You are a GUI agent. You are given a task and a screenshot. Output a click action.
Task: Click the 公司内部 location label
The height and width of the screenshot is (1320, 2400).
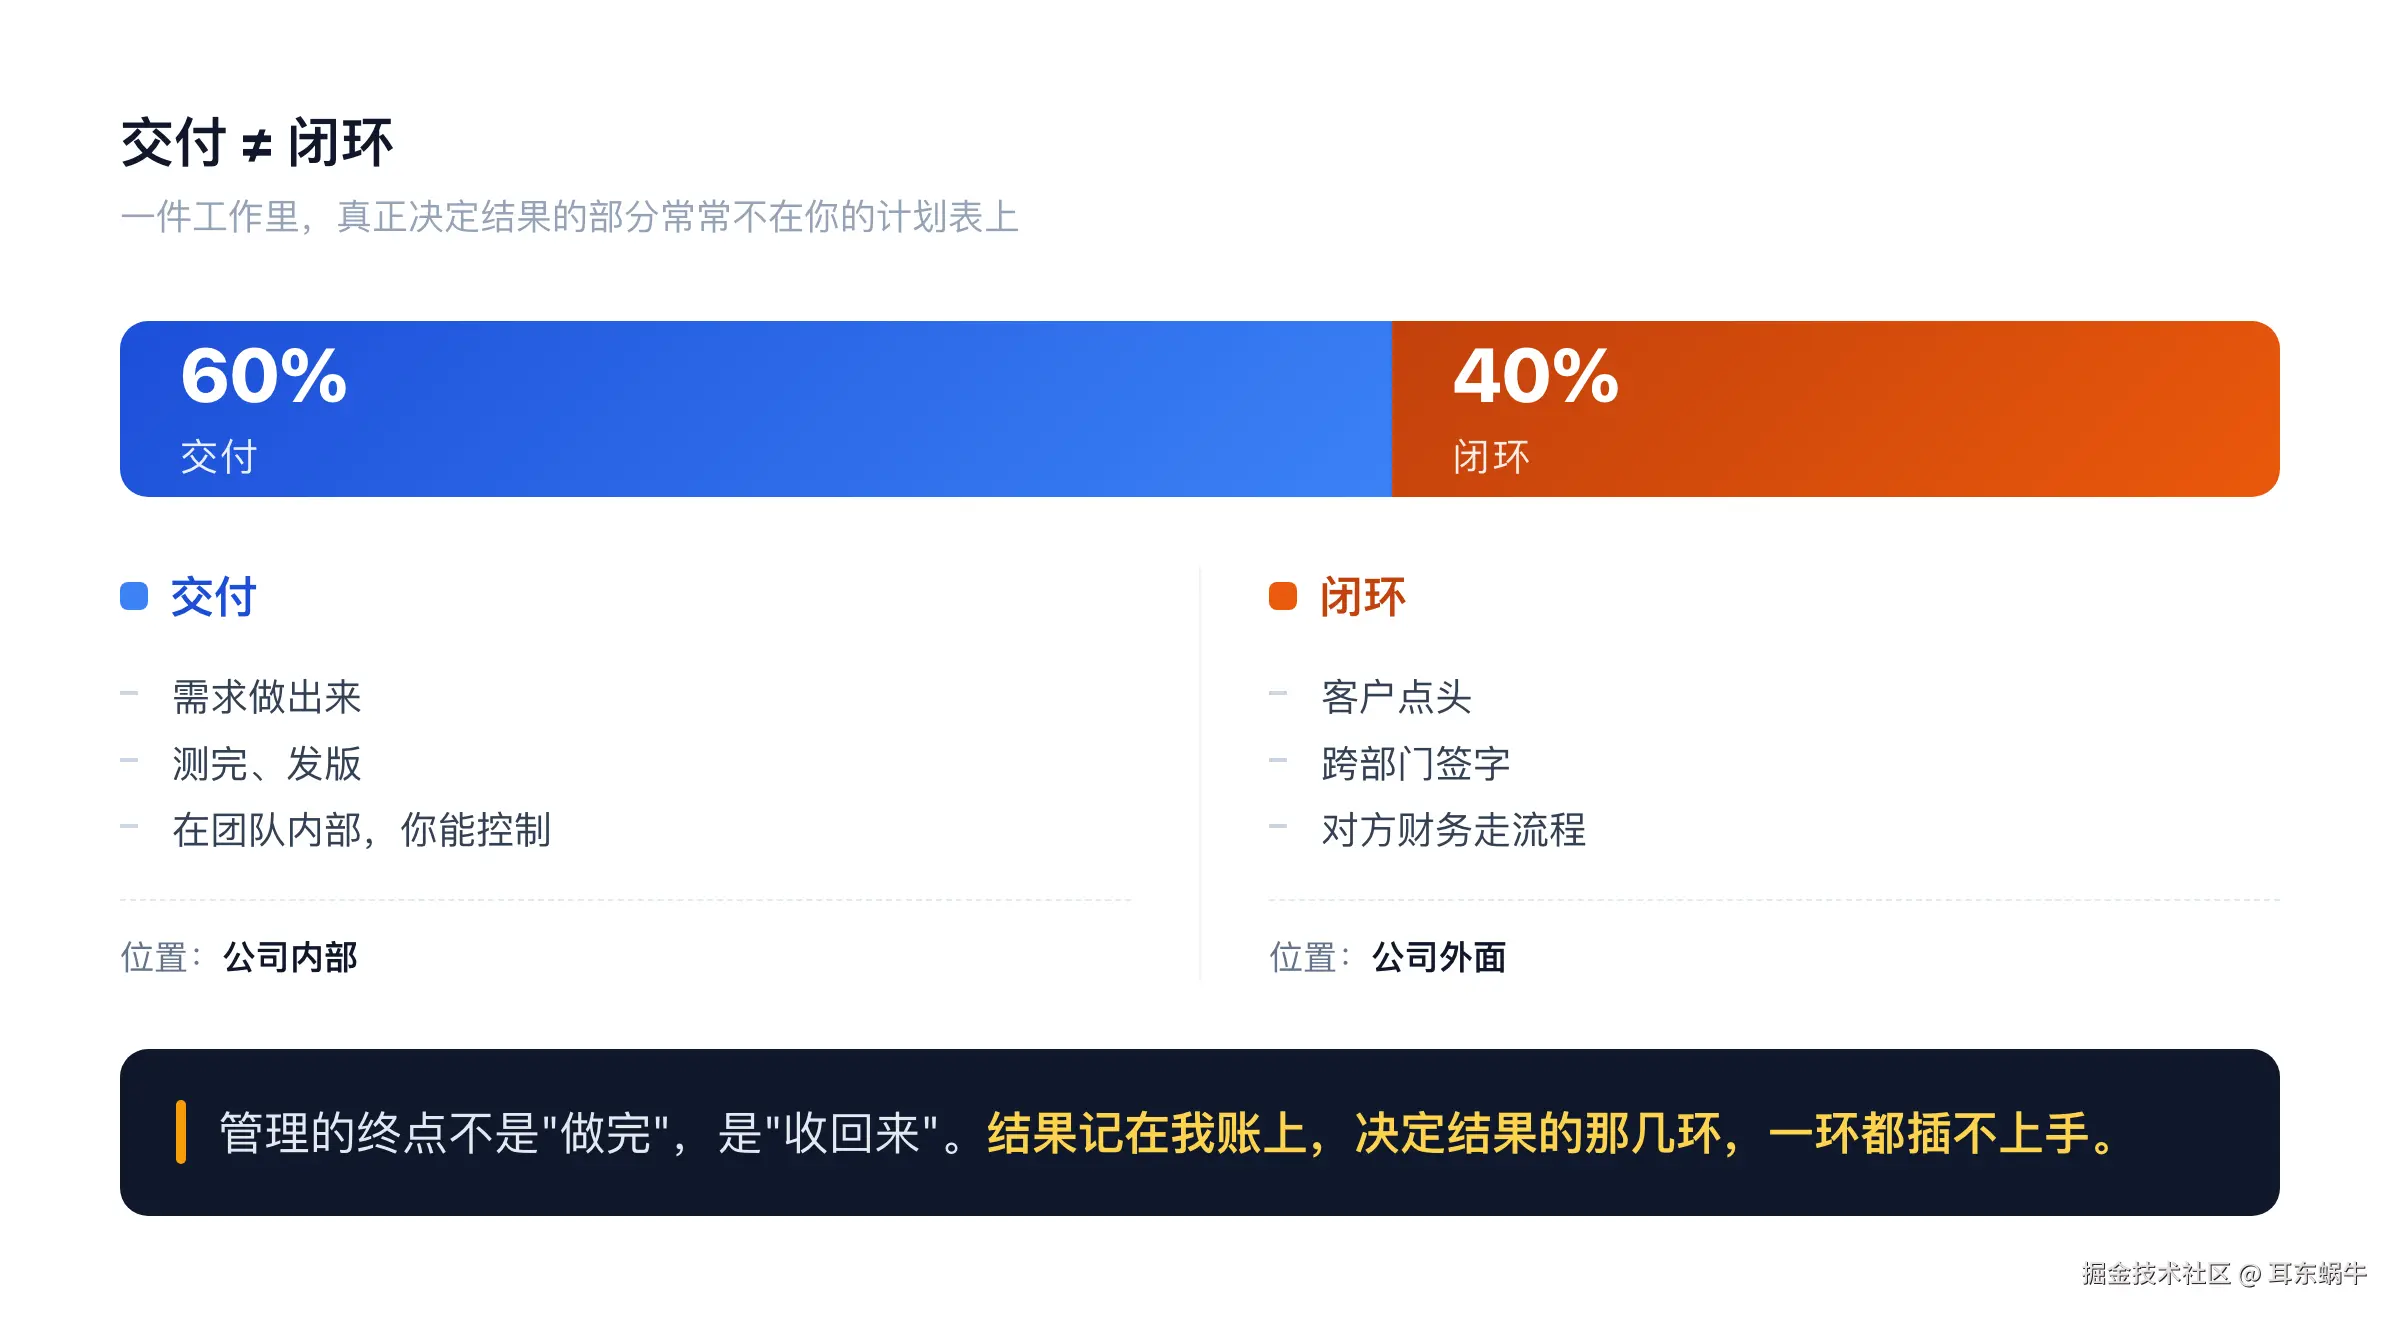point(290,957)
